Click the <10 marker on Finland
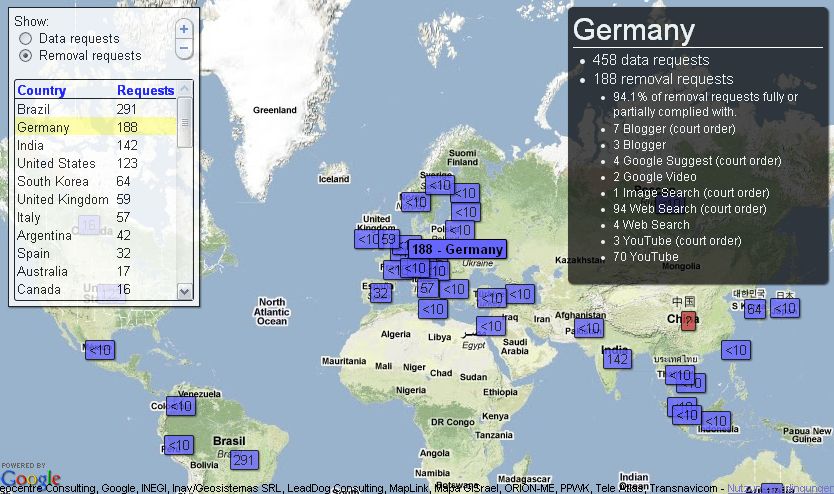The height and width of the screenshot is (494, 834). click(465, 192)
